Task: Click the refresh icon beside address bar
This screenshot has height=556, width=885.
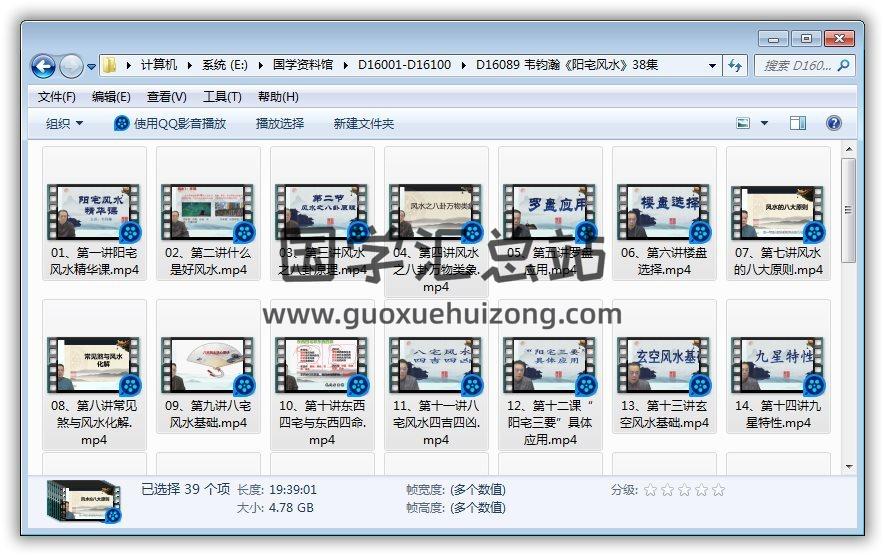Action: point(736,66)
